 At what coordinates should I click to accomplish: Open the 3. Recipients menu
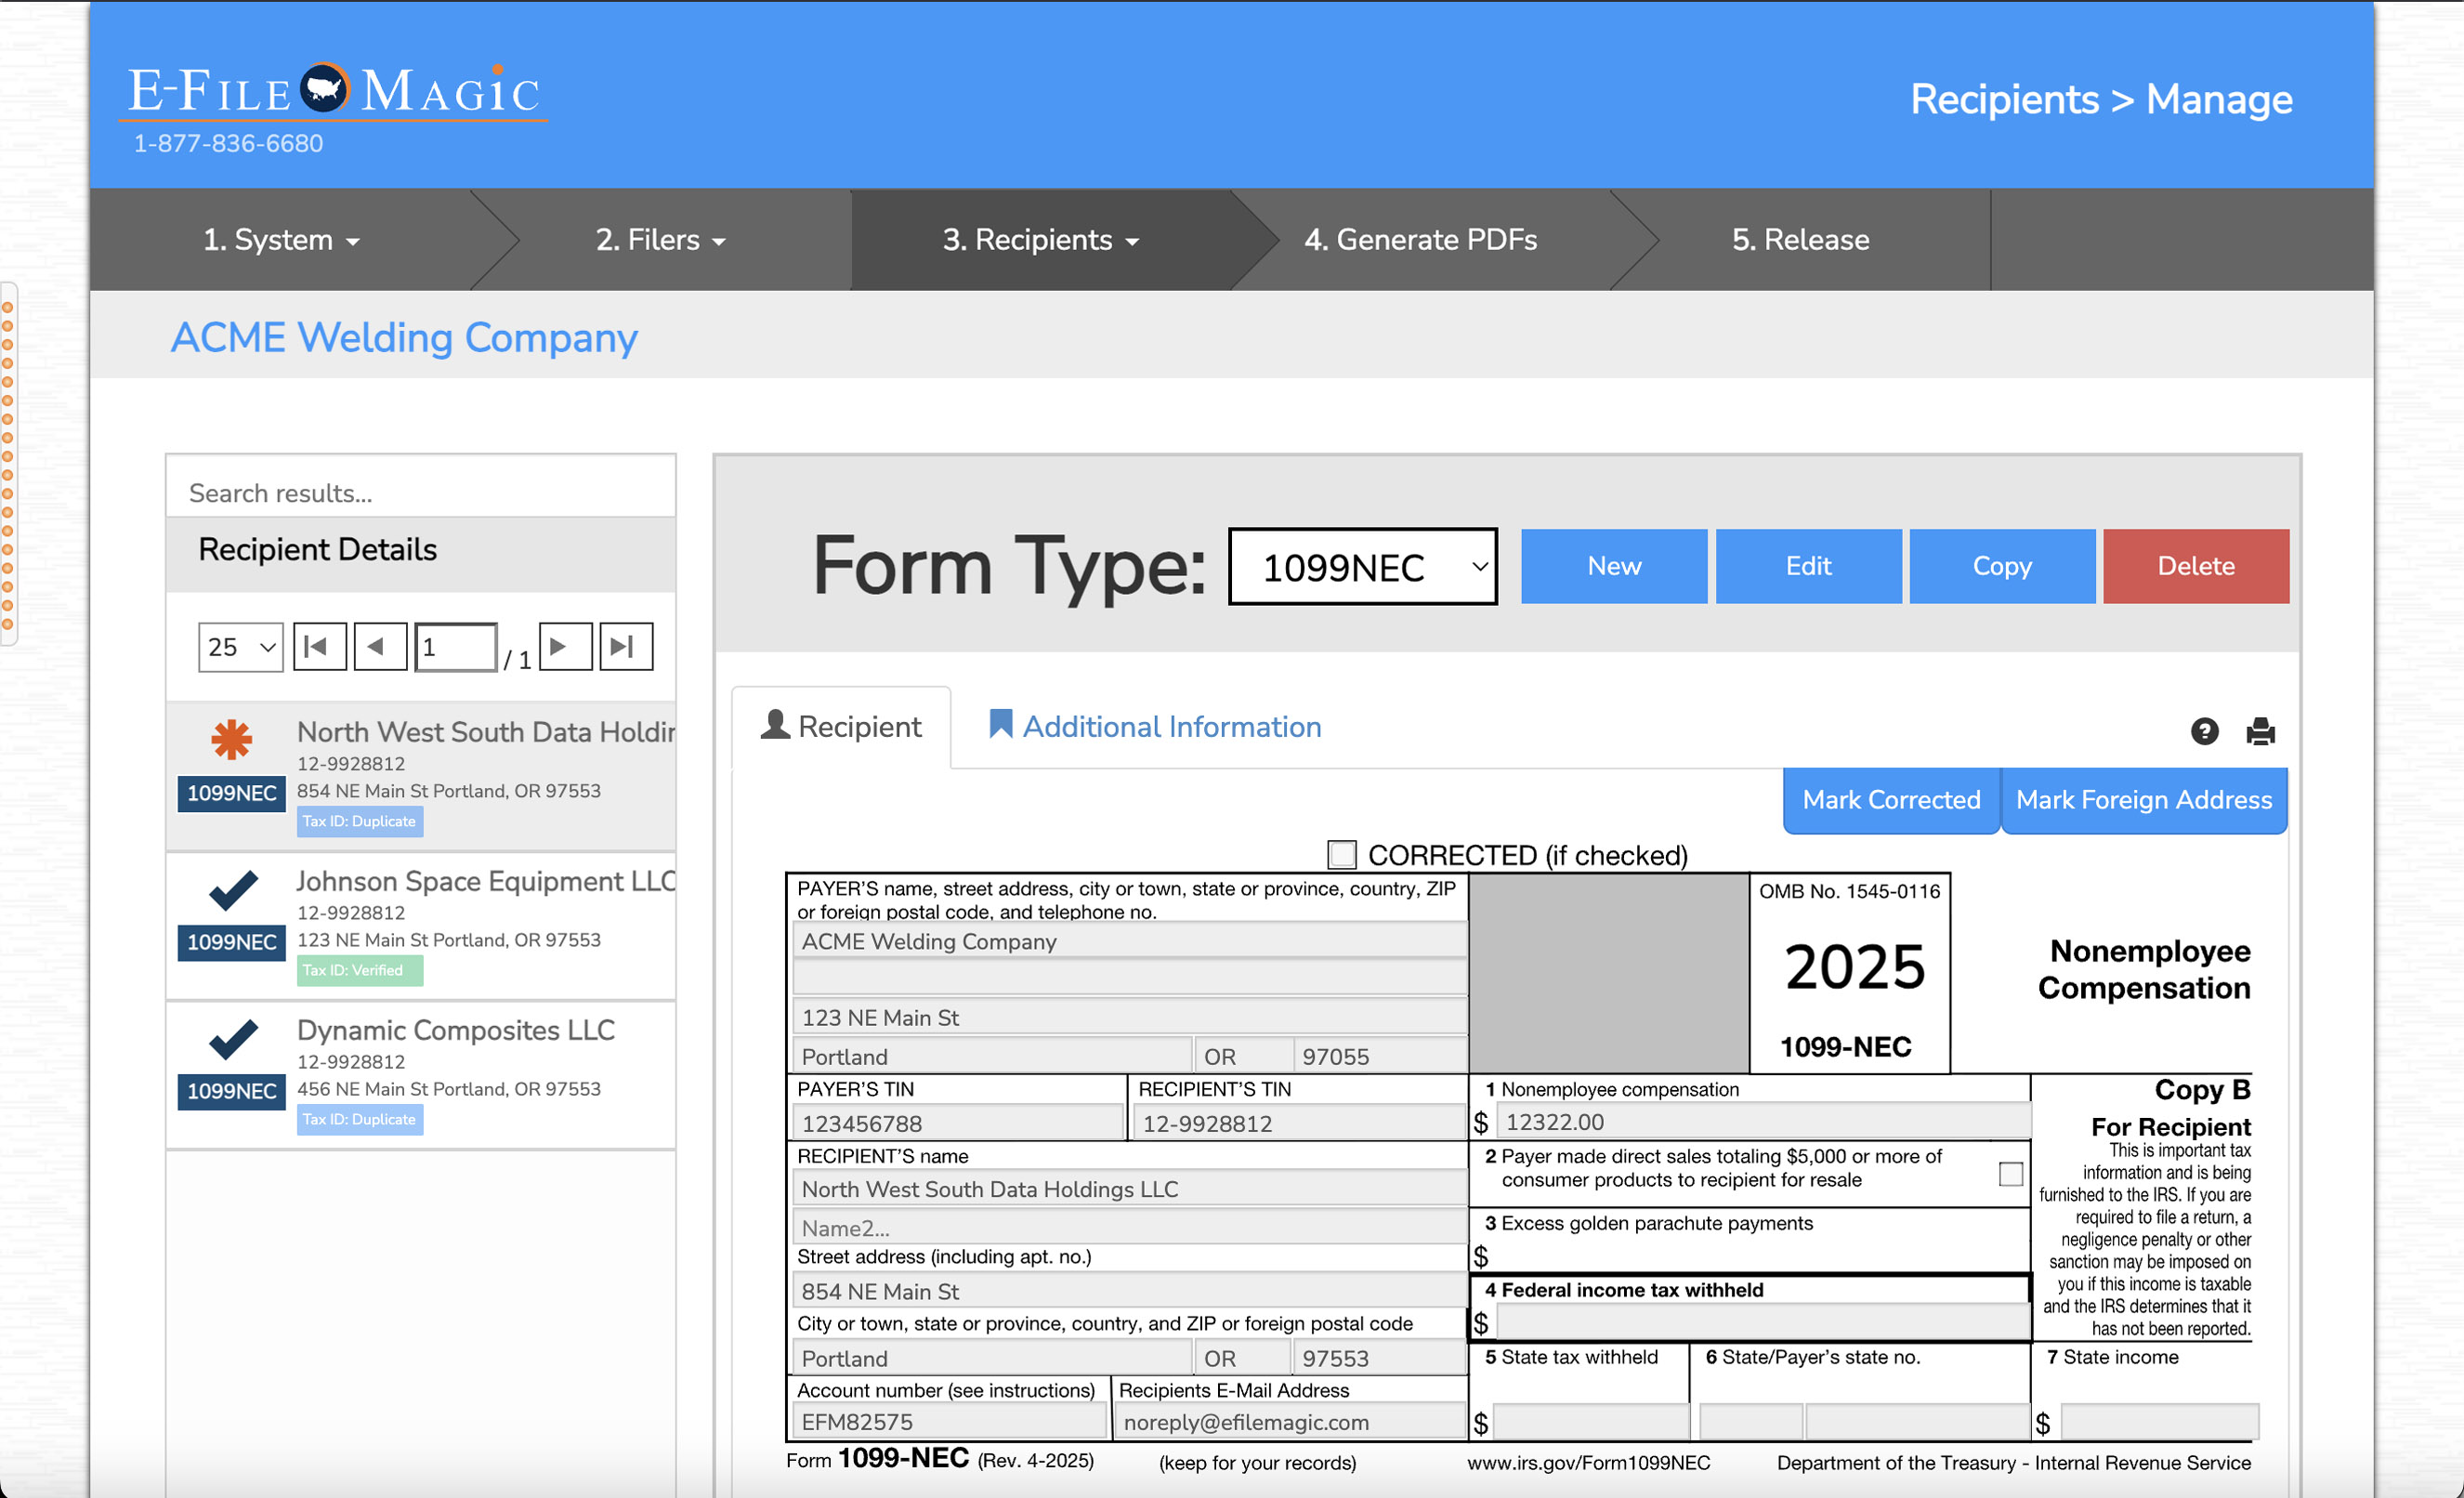tap(1040, 240)
